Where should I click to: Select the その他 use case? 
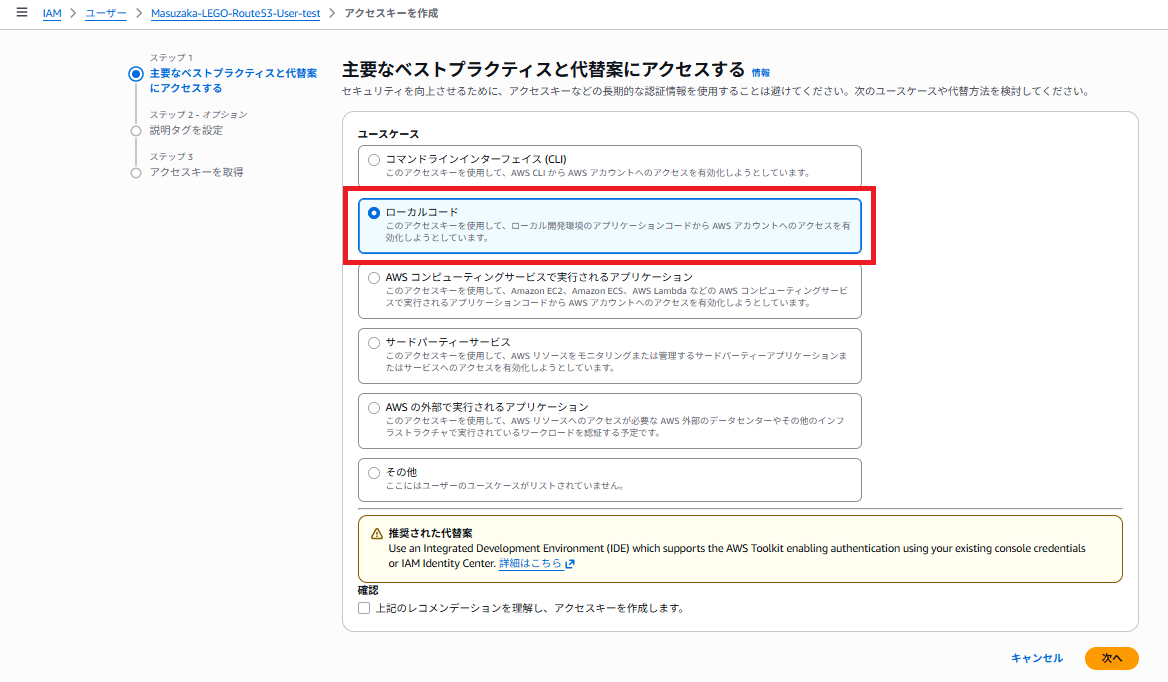pyautogui.click(x=374, y=471)
